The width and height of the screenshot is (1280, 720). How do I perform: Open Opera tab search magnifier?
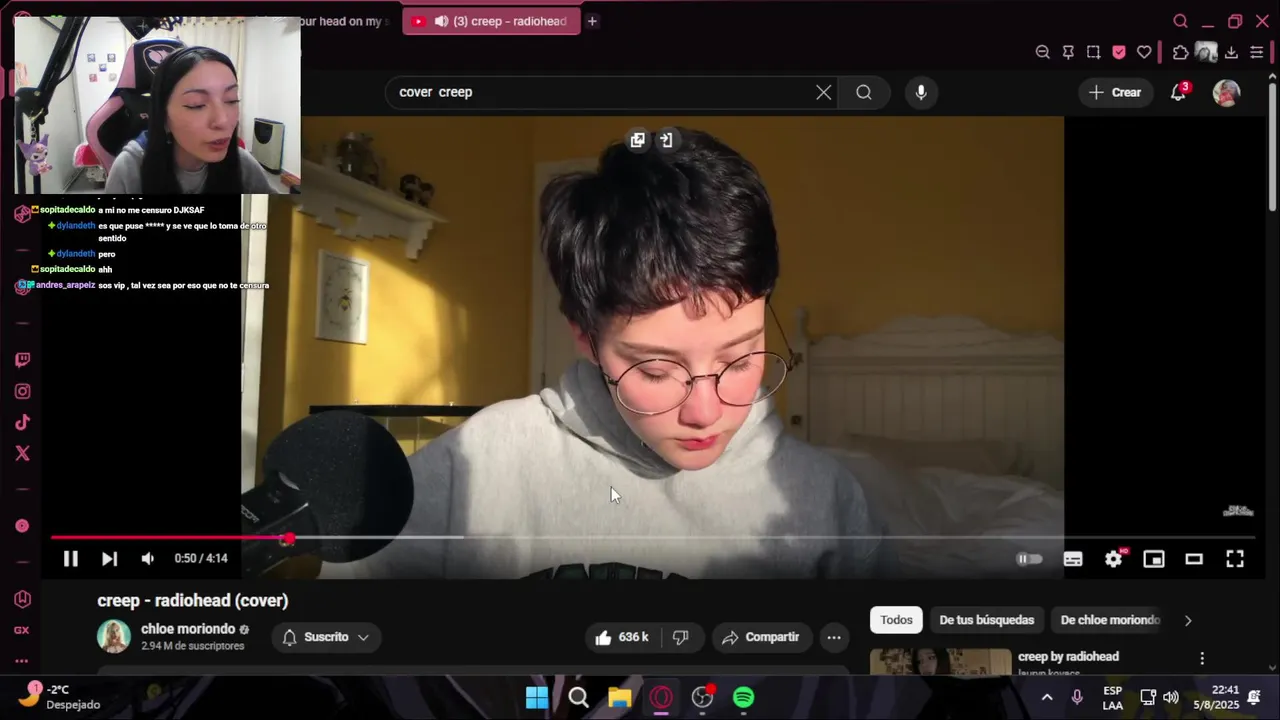click(x=1180, y=21)
